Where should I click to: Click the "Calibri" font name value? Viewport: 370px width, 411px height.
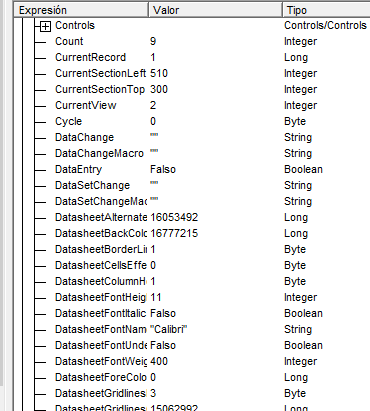point(168,329)
